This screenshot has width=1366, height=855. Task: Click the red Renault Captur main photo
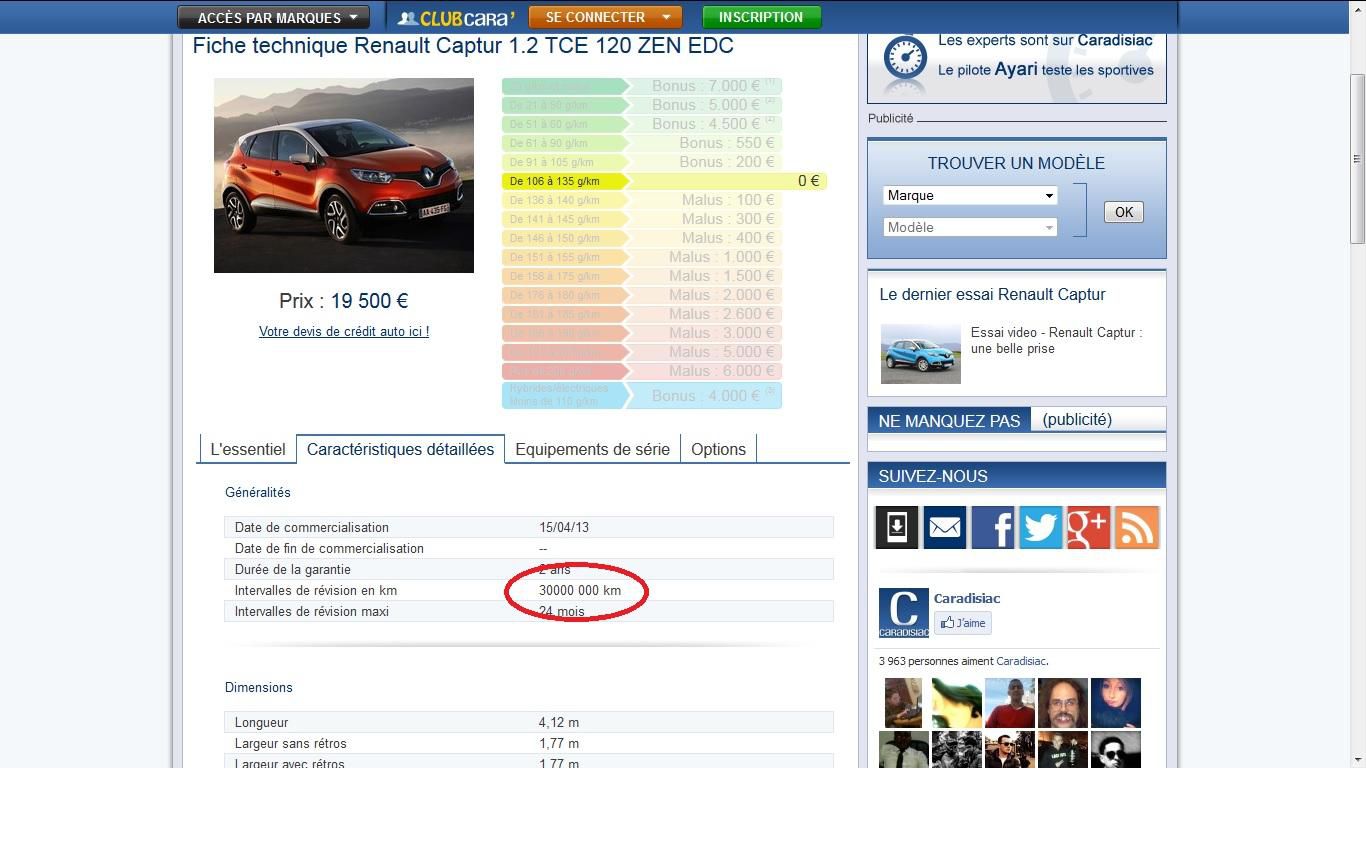coord(344,175)
